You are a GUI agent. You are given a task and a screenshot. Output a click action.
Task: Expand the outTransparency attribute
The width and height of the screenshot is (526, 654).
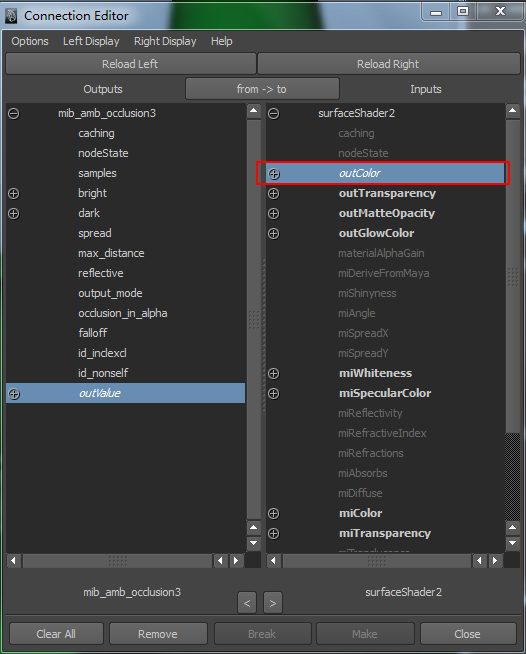274,194
